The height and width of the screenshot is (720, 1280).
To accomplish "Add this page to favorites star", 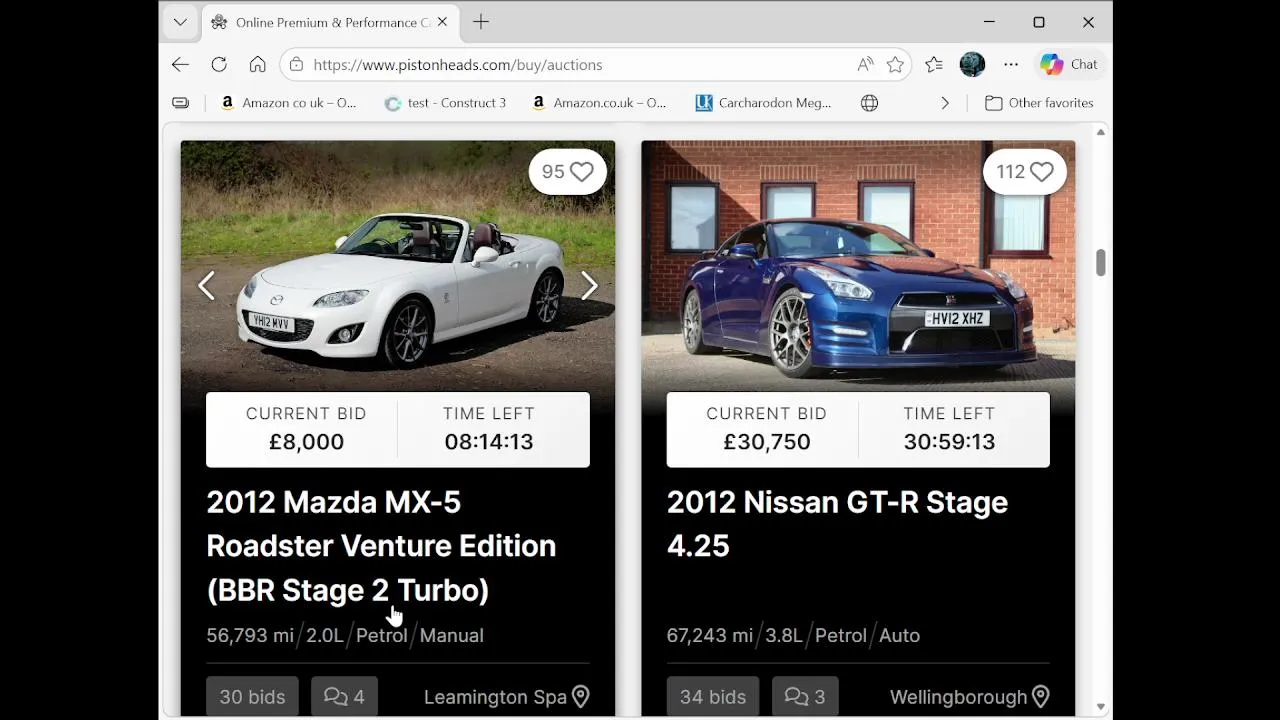I will [x=895, y=64].
